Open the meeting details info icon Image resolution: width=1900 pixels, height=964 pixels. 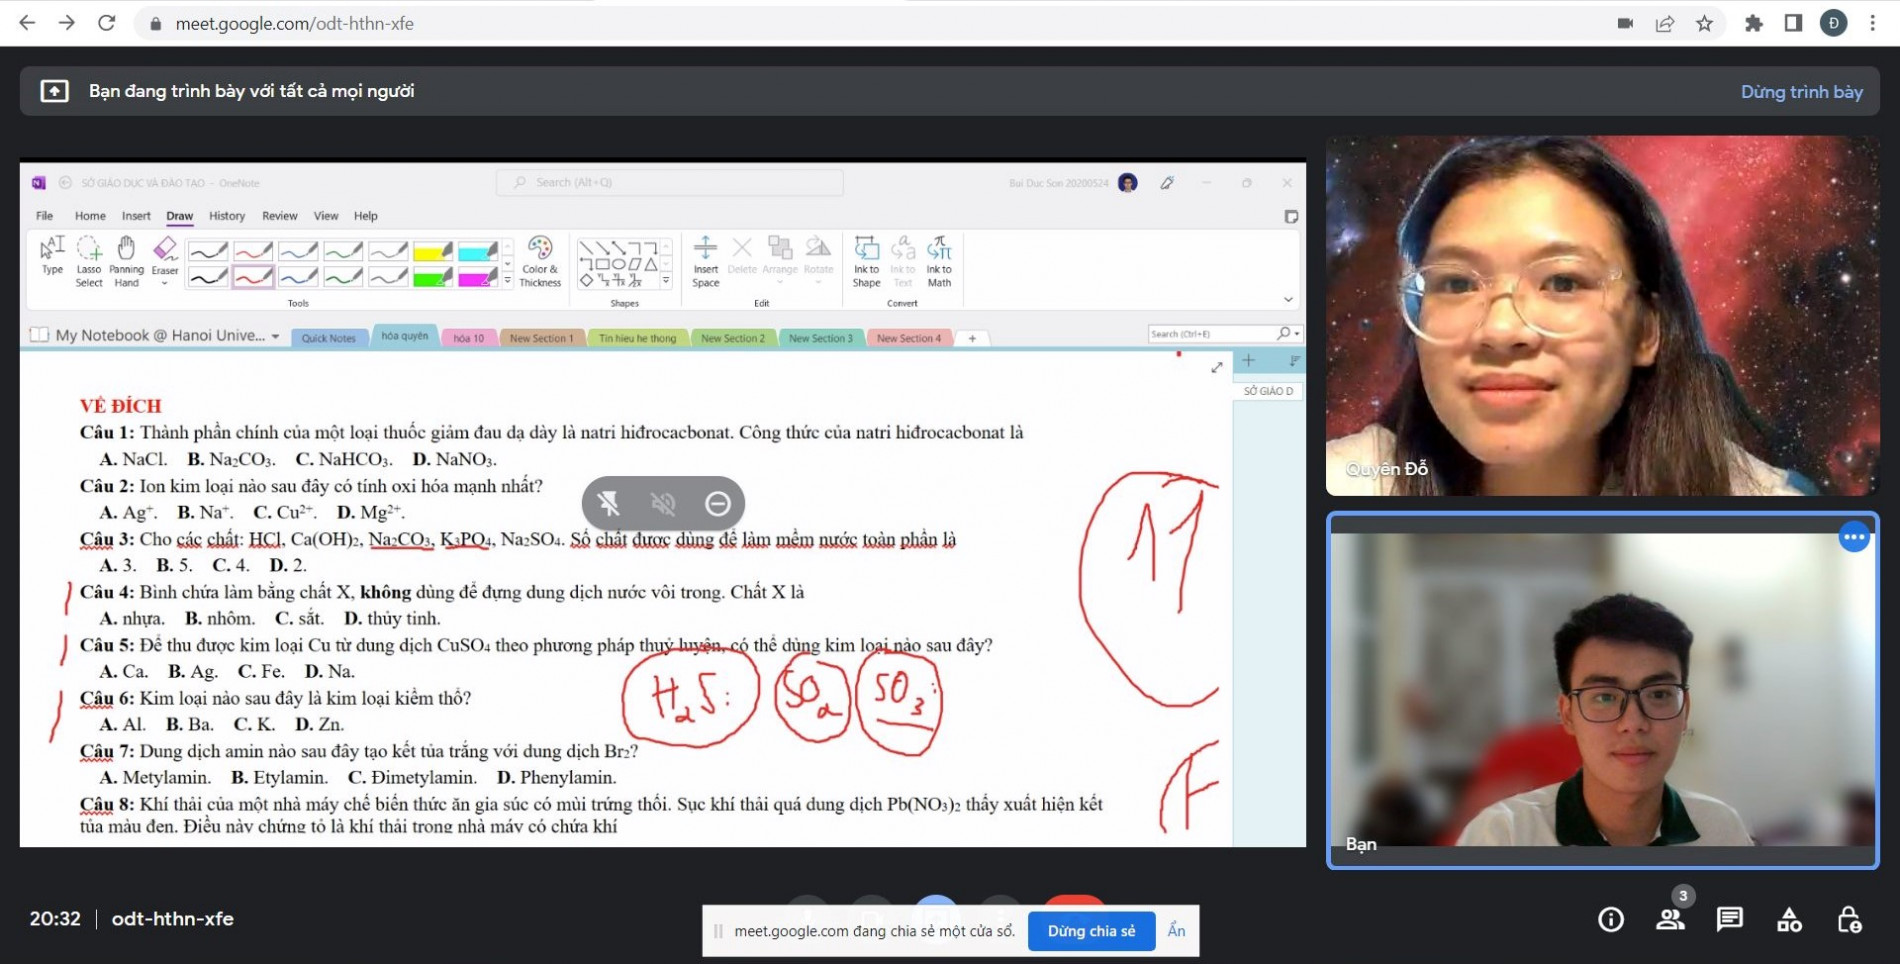point(1610,919)
